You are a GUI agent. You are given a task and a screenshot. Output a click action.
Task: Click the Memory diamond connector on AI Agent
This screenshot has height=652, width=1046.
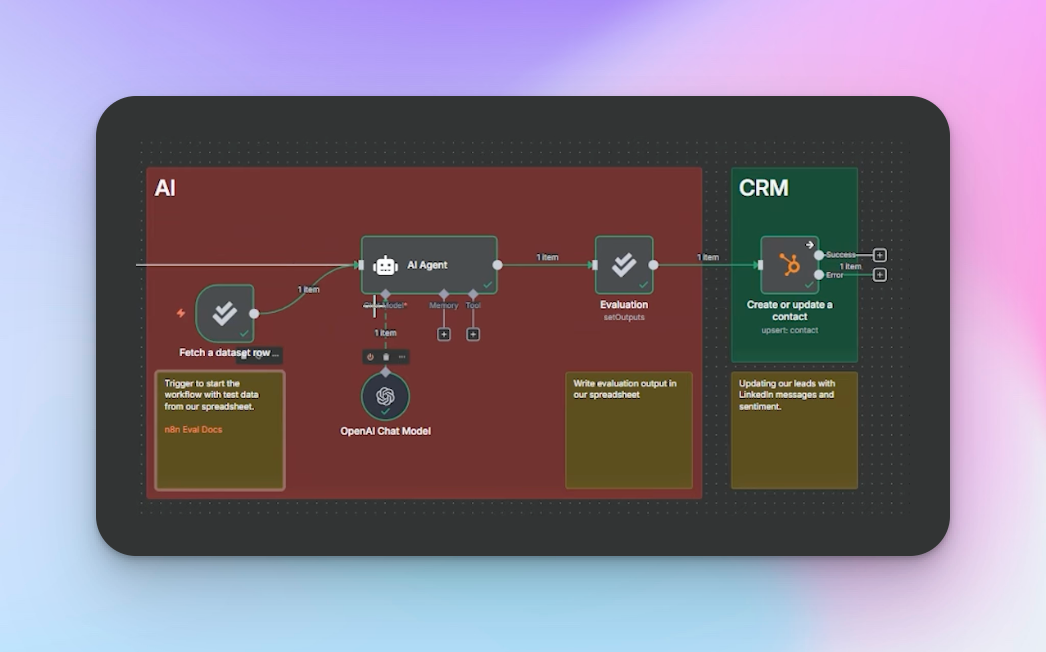(444, 294)
